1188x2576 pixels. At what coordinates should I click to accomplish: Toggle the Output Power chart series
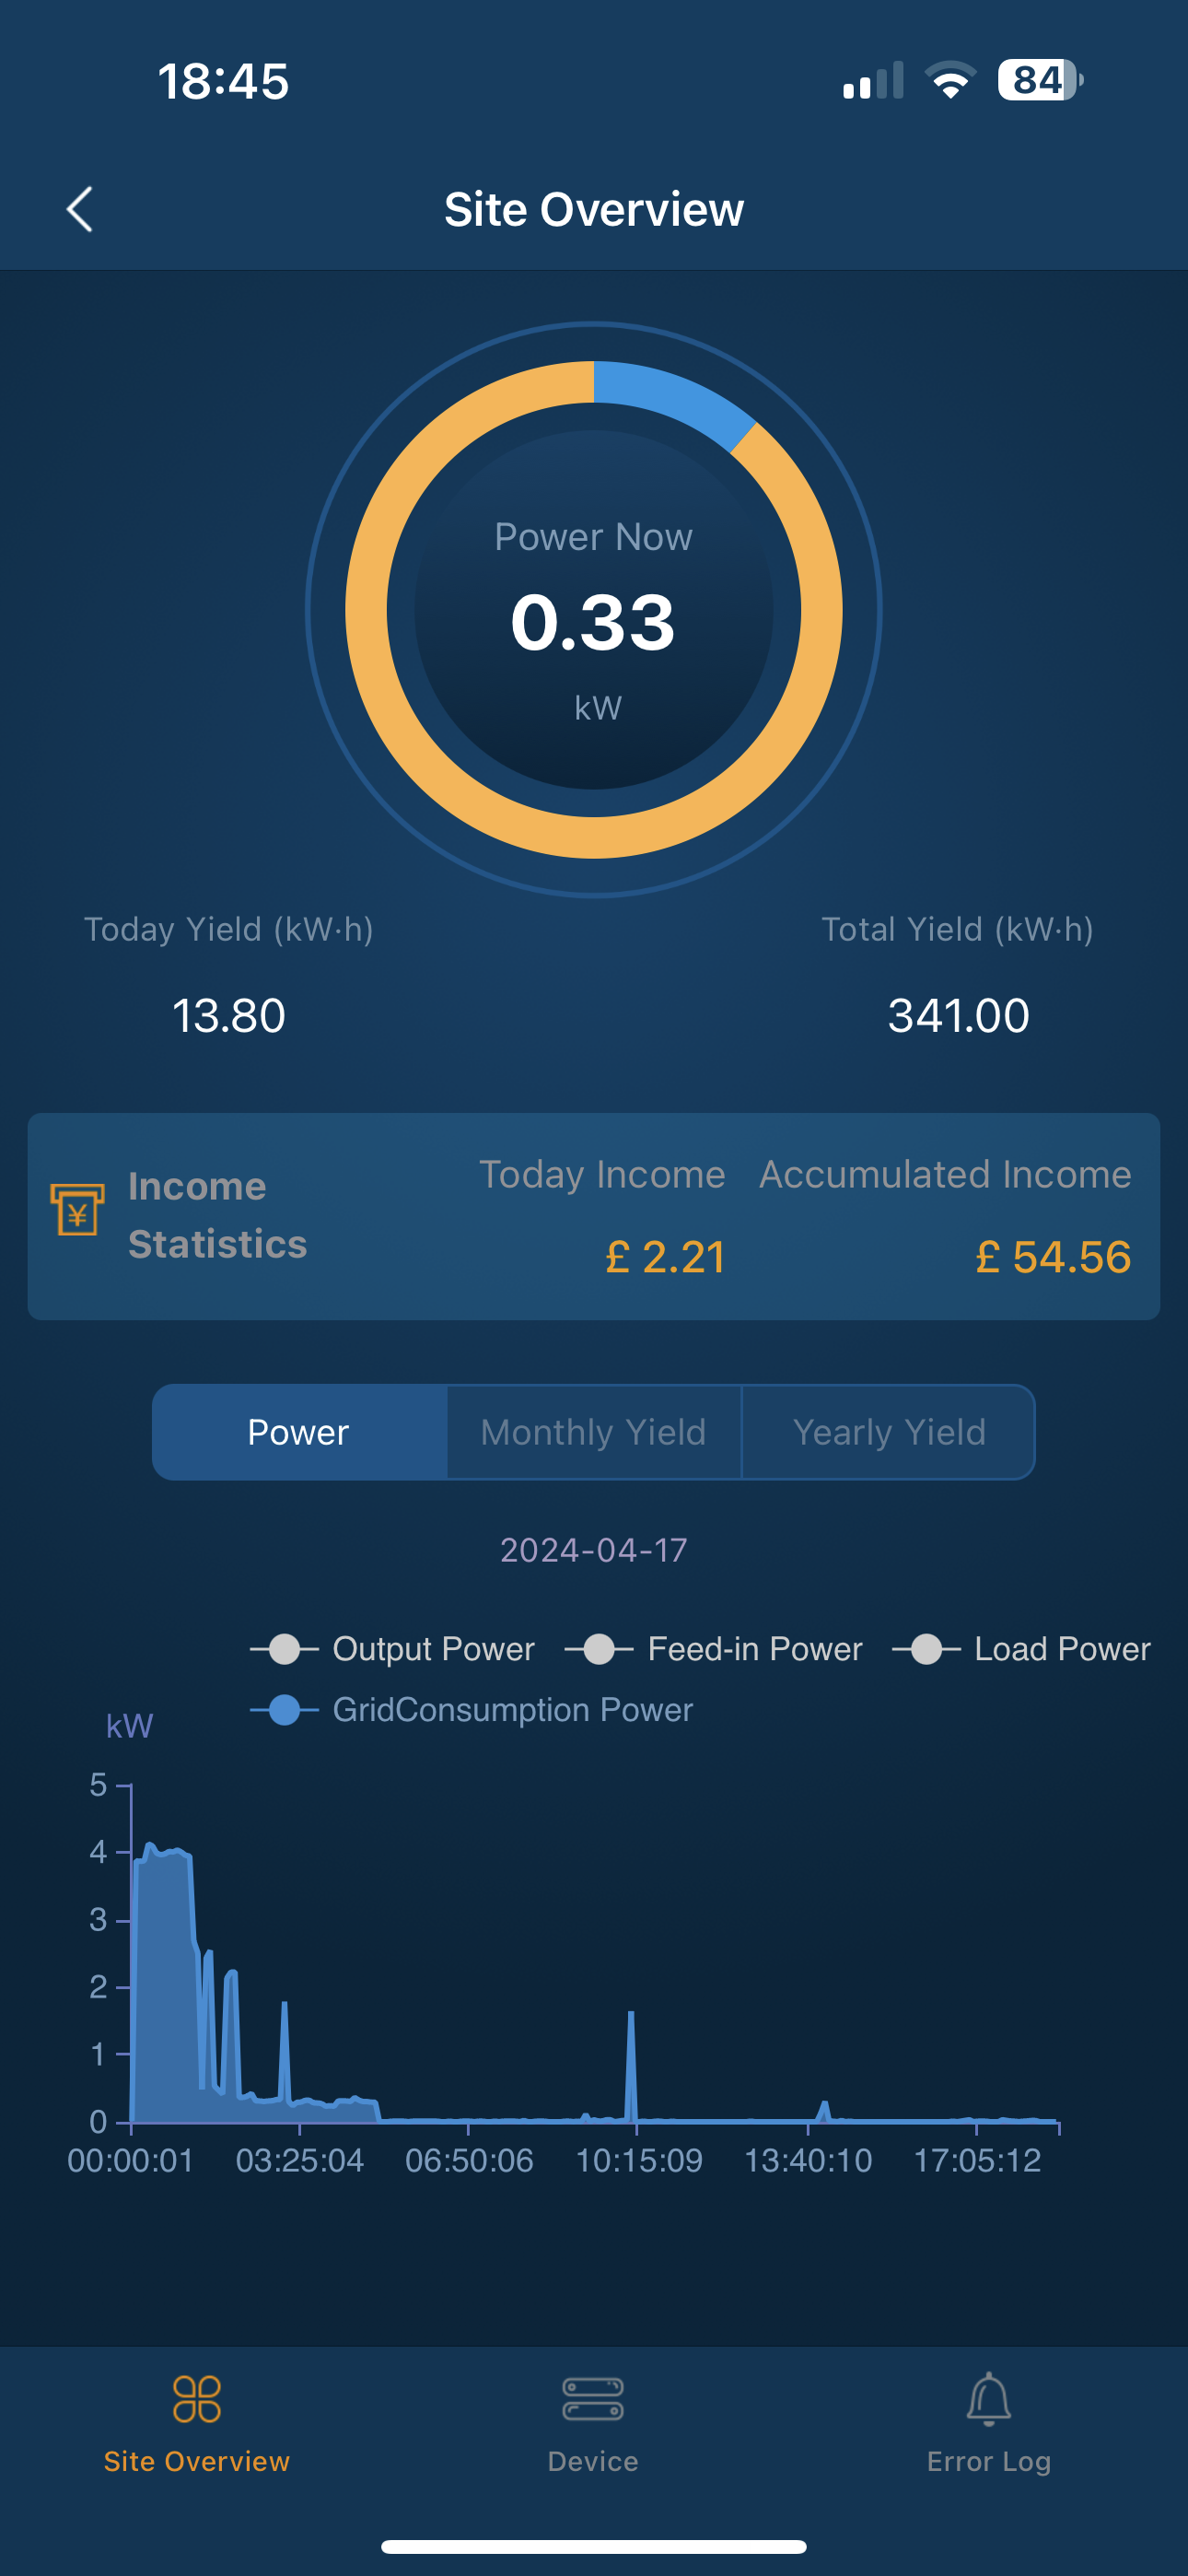coord(392,1649)
